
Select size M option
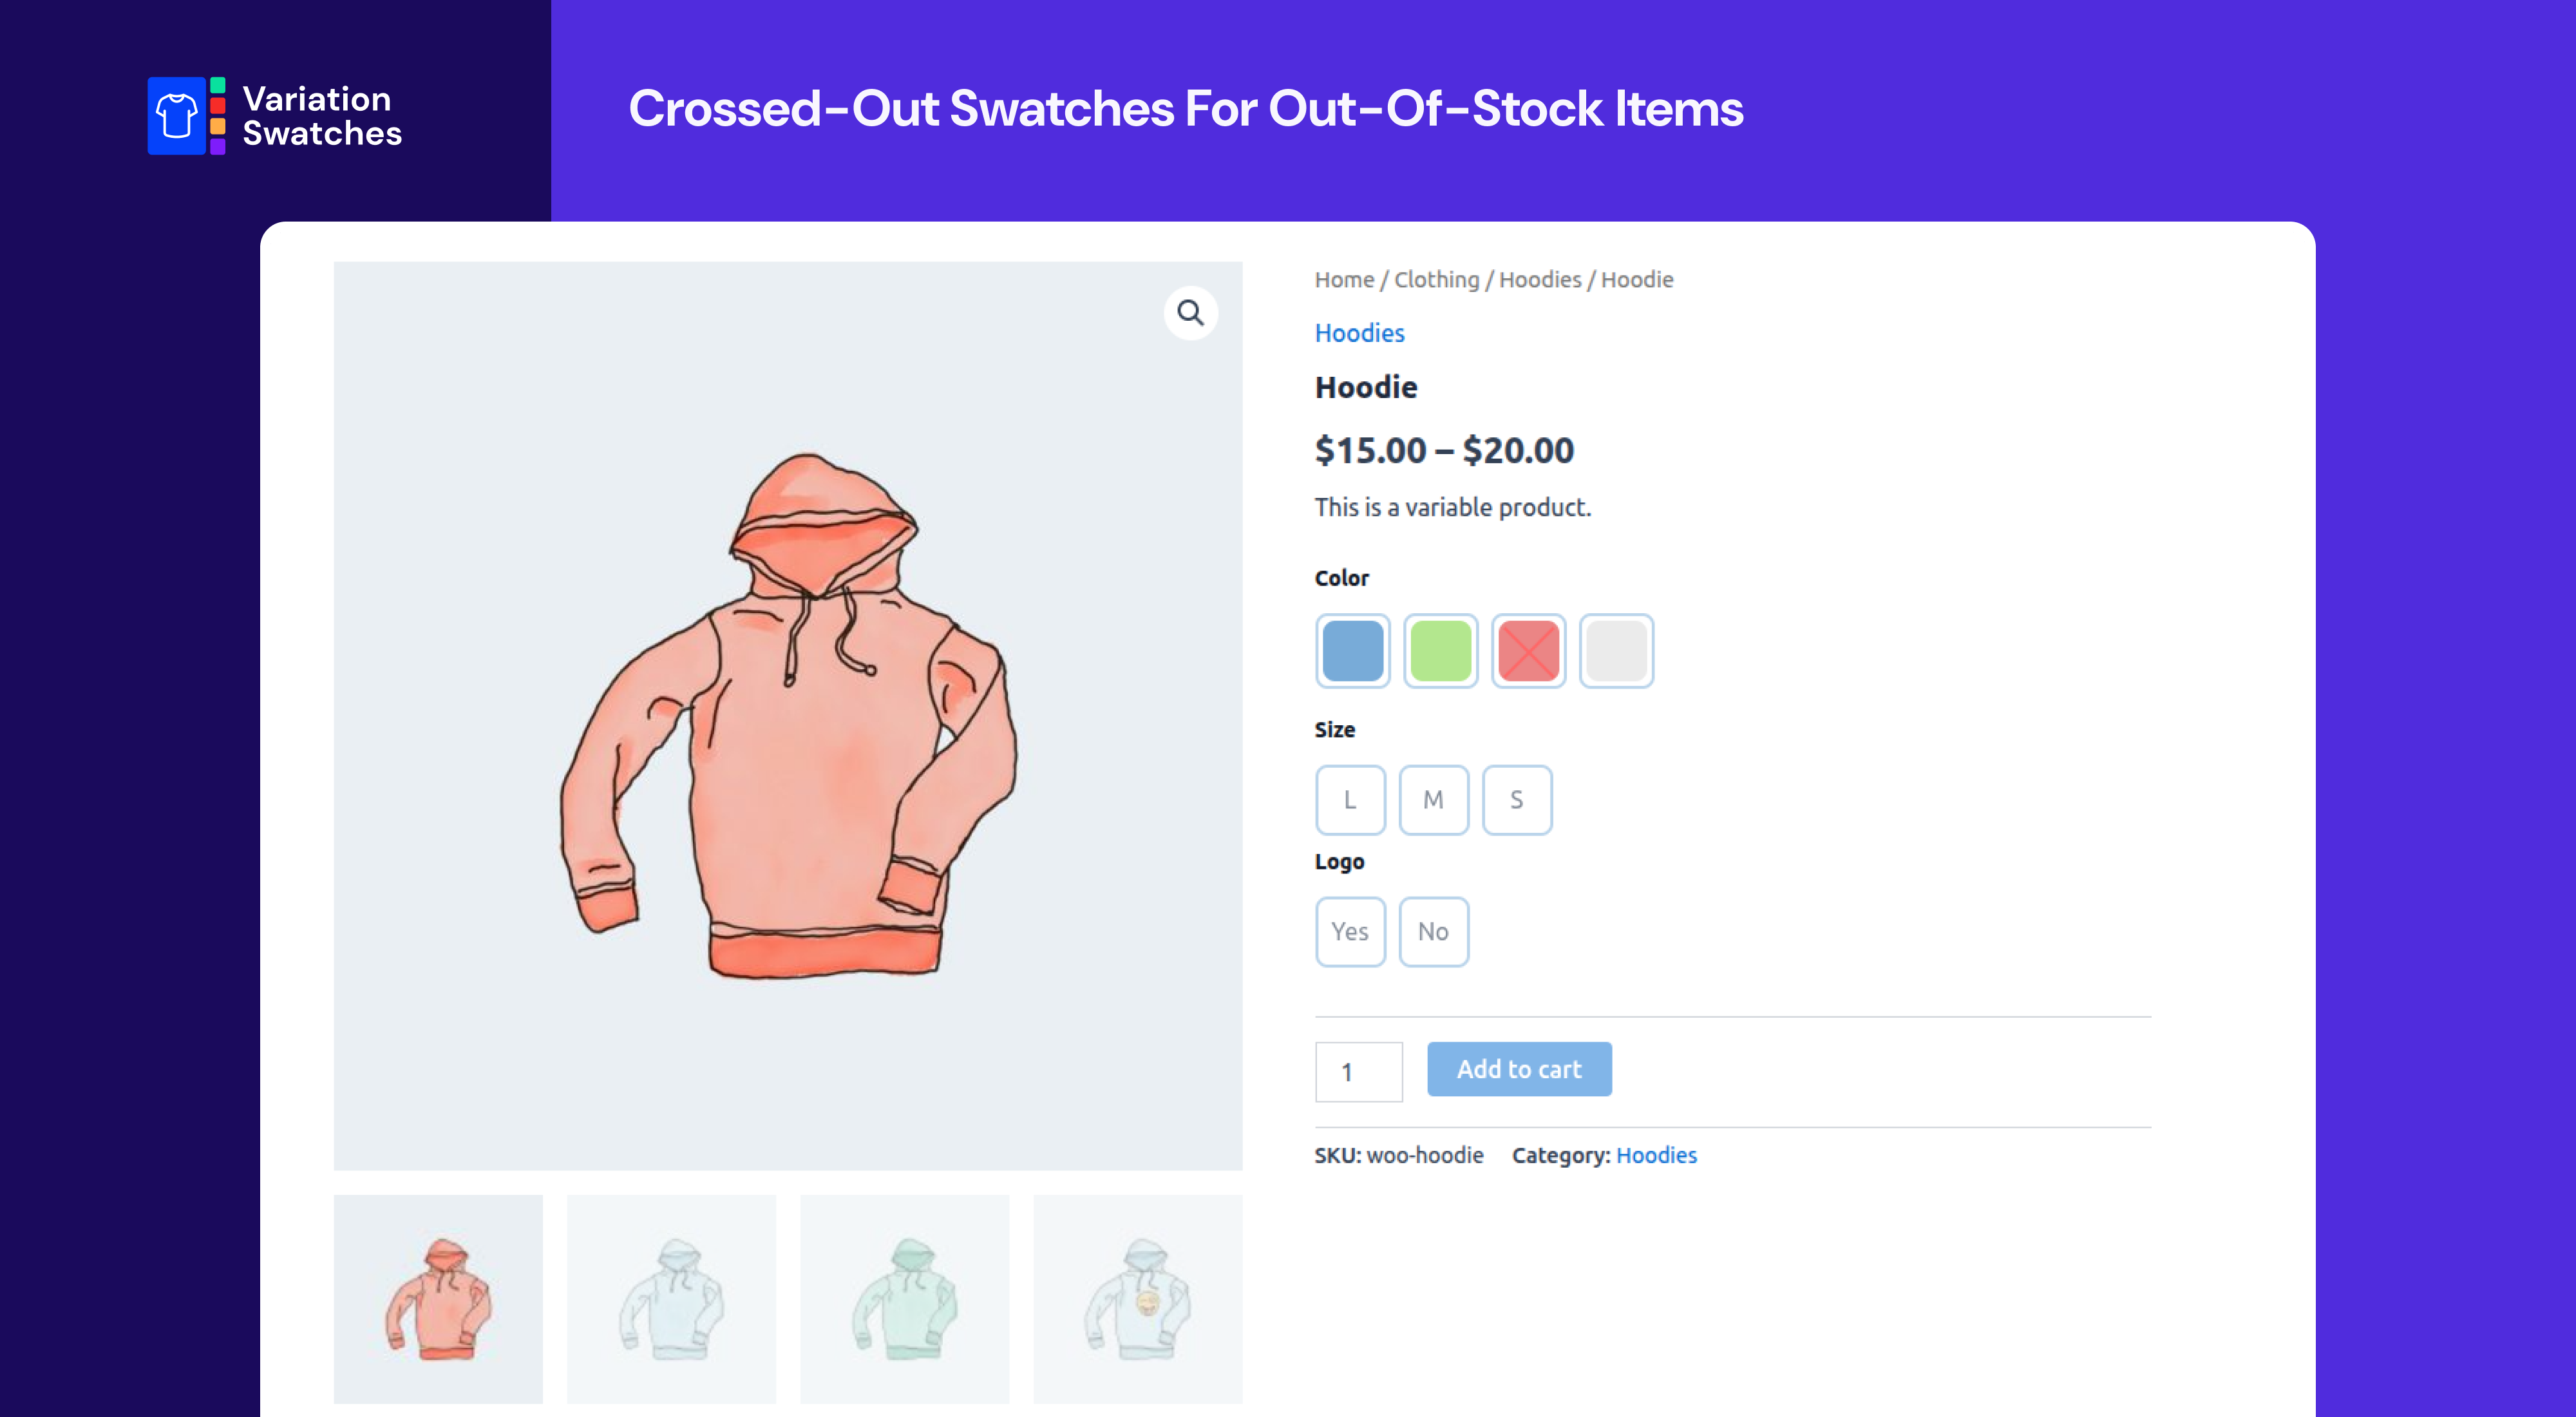click(1433, 800)
